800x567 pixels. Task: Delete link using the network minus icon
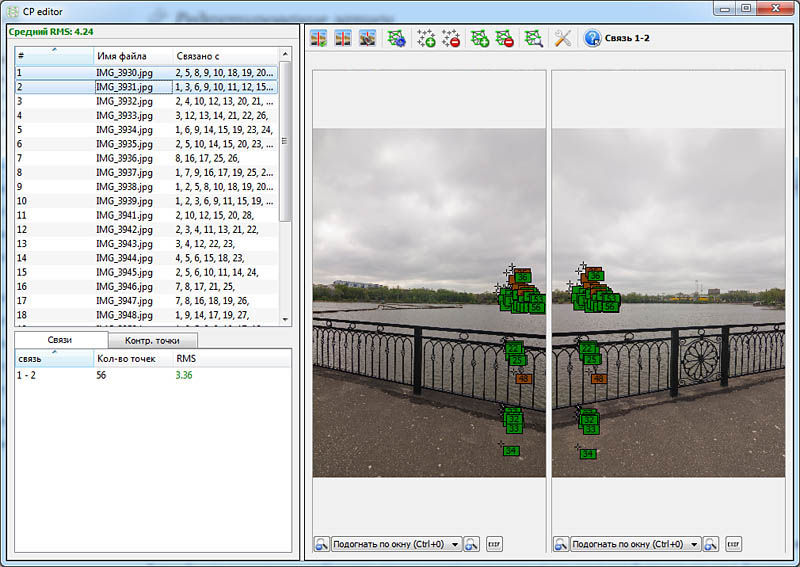click(x=505, y=38)
